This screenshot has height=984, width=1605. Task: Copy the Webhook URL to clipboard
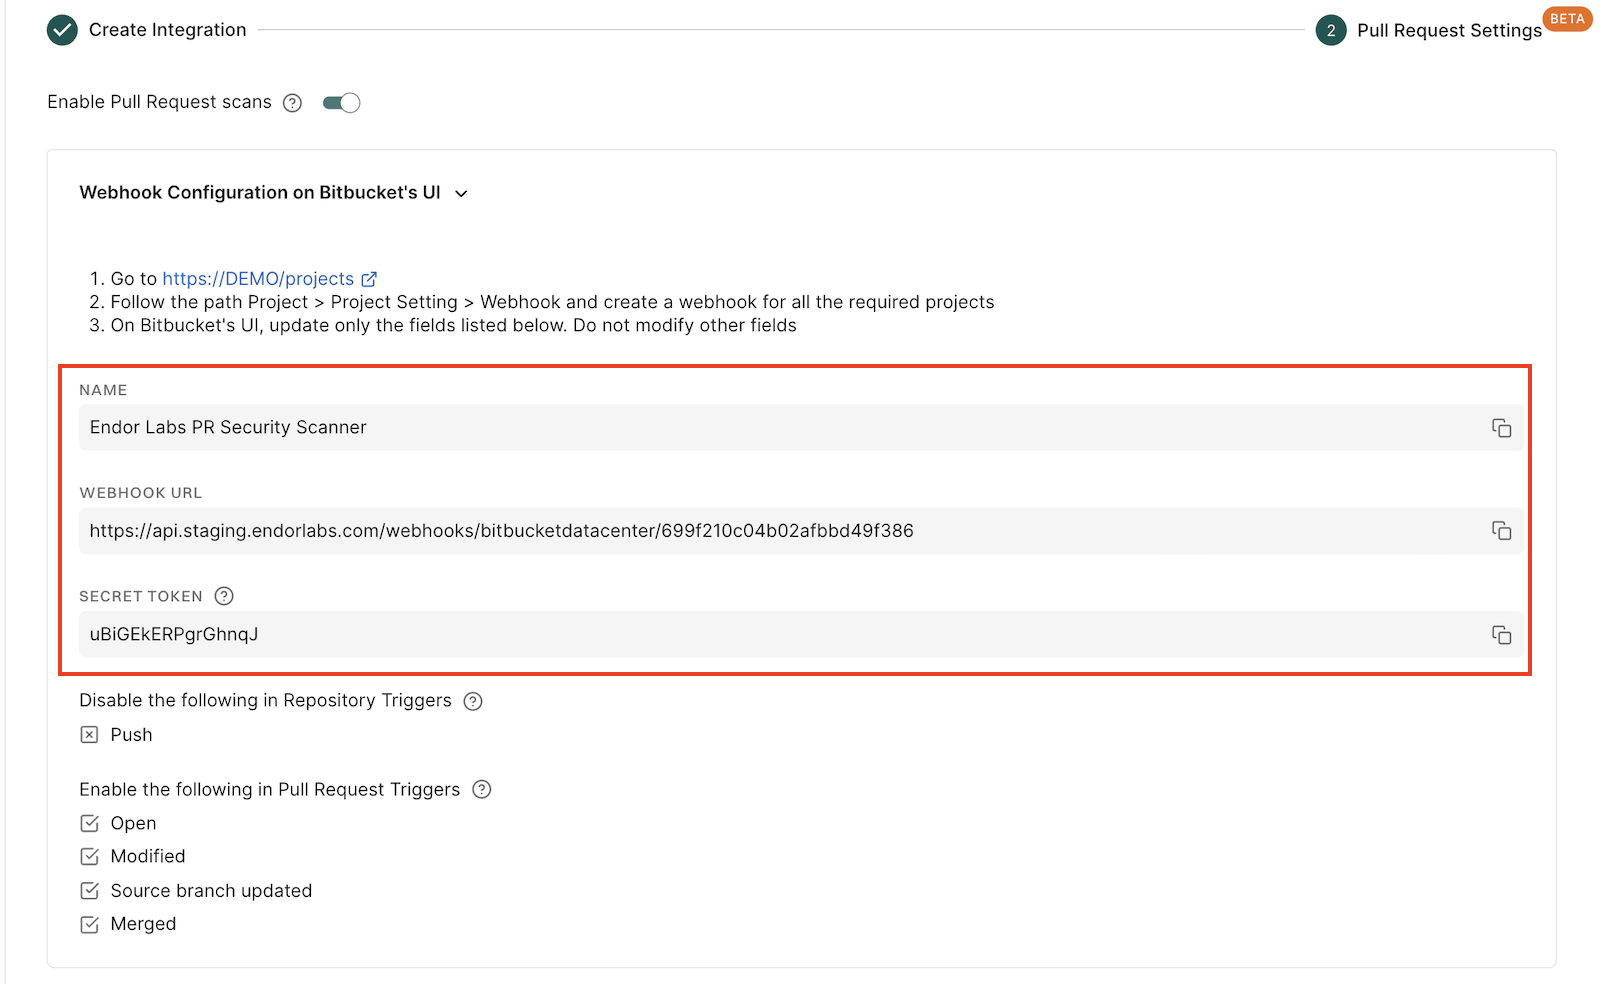(1501, 531)
